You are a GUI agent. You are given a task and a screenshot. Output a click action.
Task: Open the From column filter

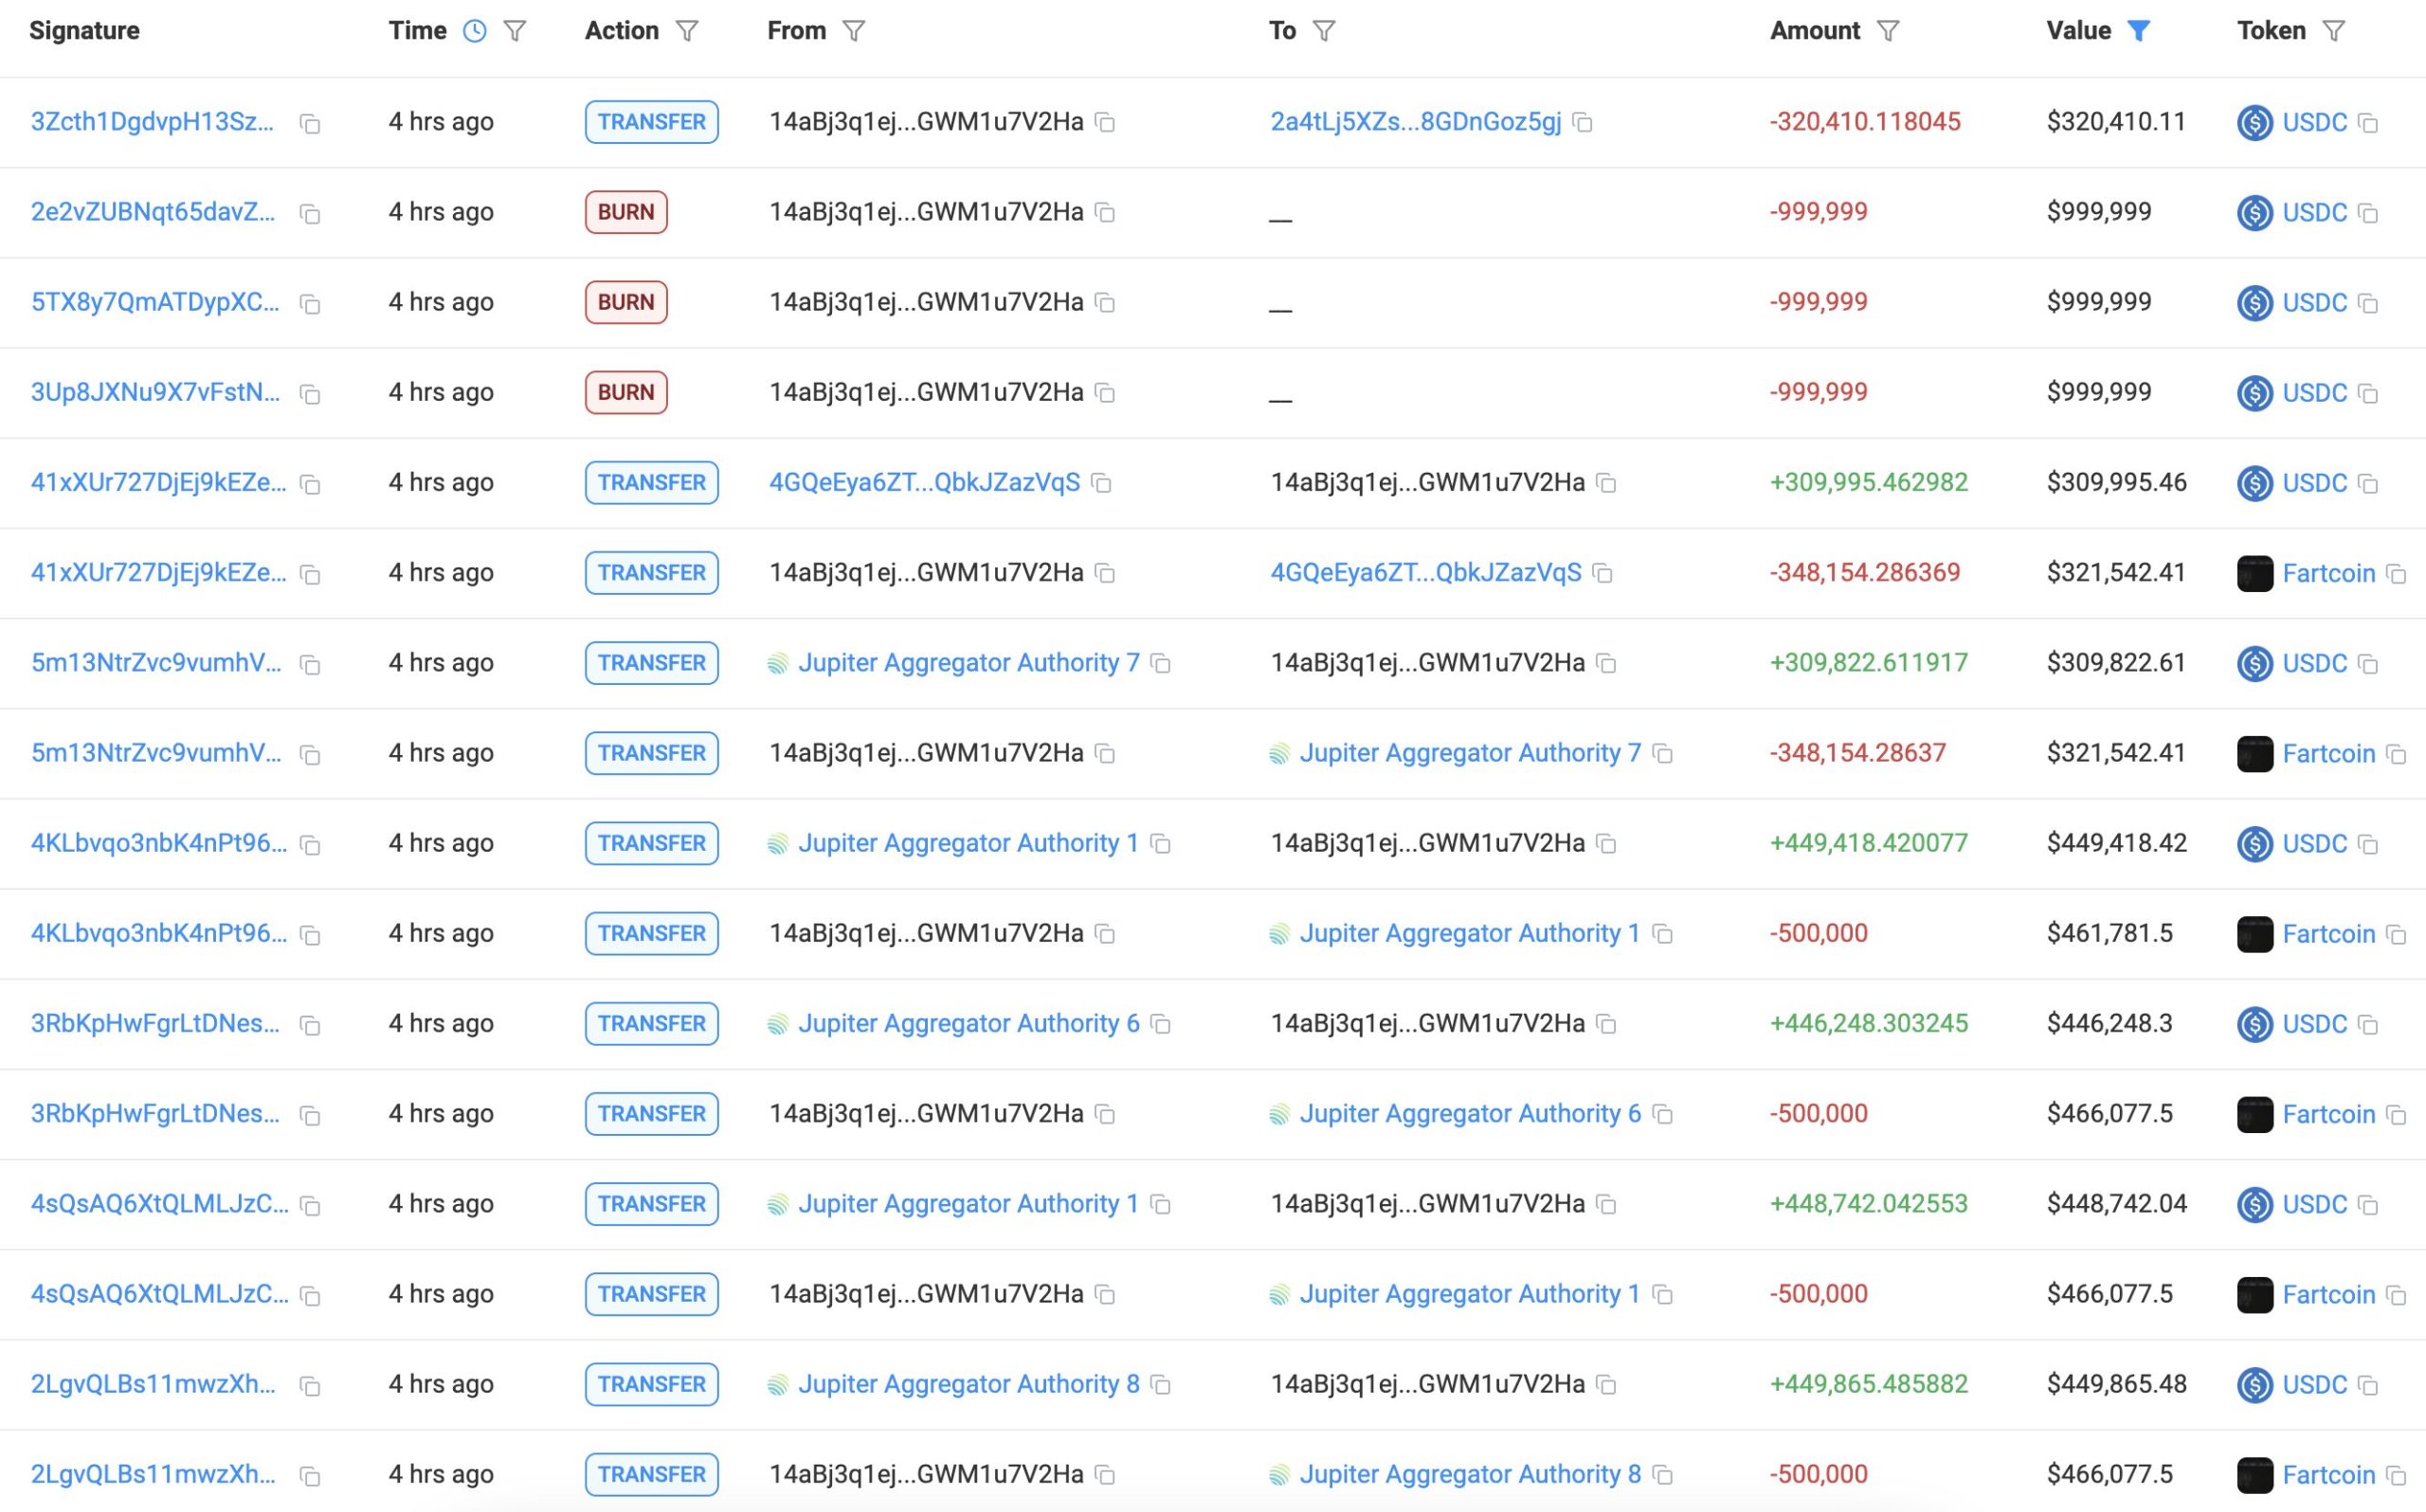click(x=854, y=31)
